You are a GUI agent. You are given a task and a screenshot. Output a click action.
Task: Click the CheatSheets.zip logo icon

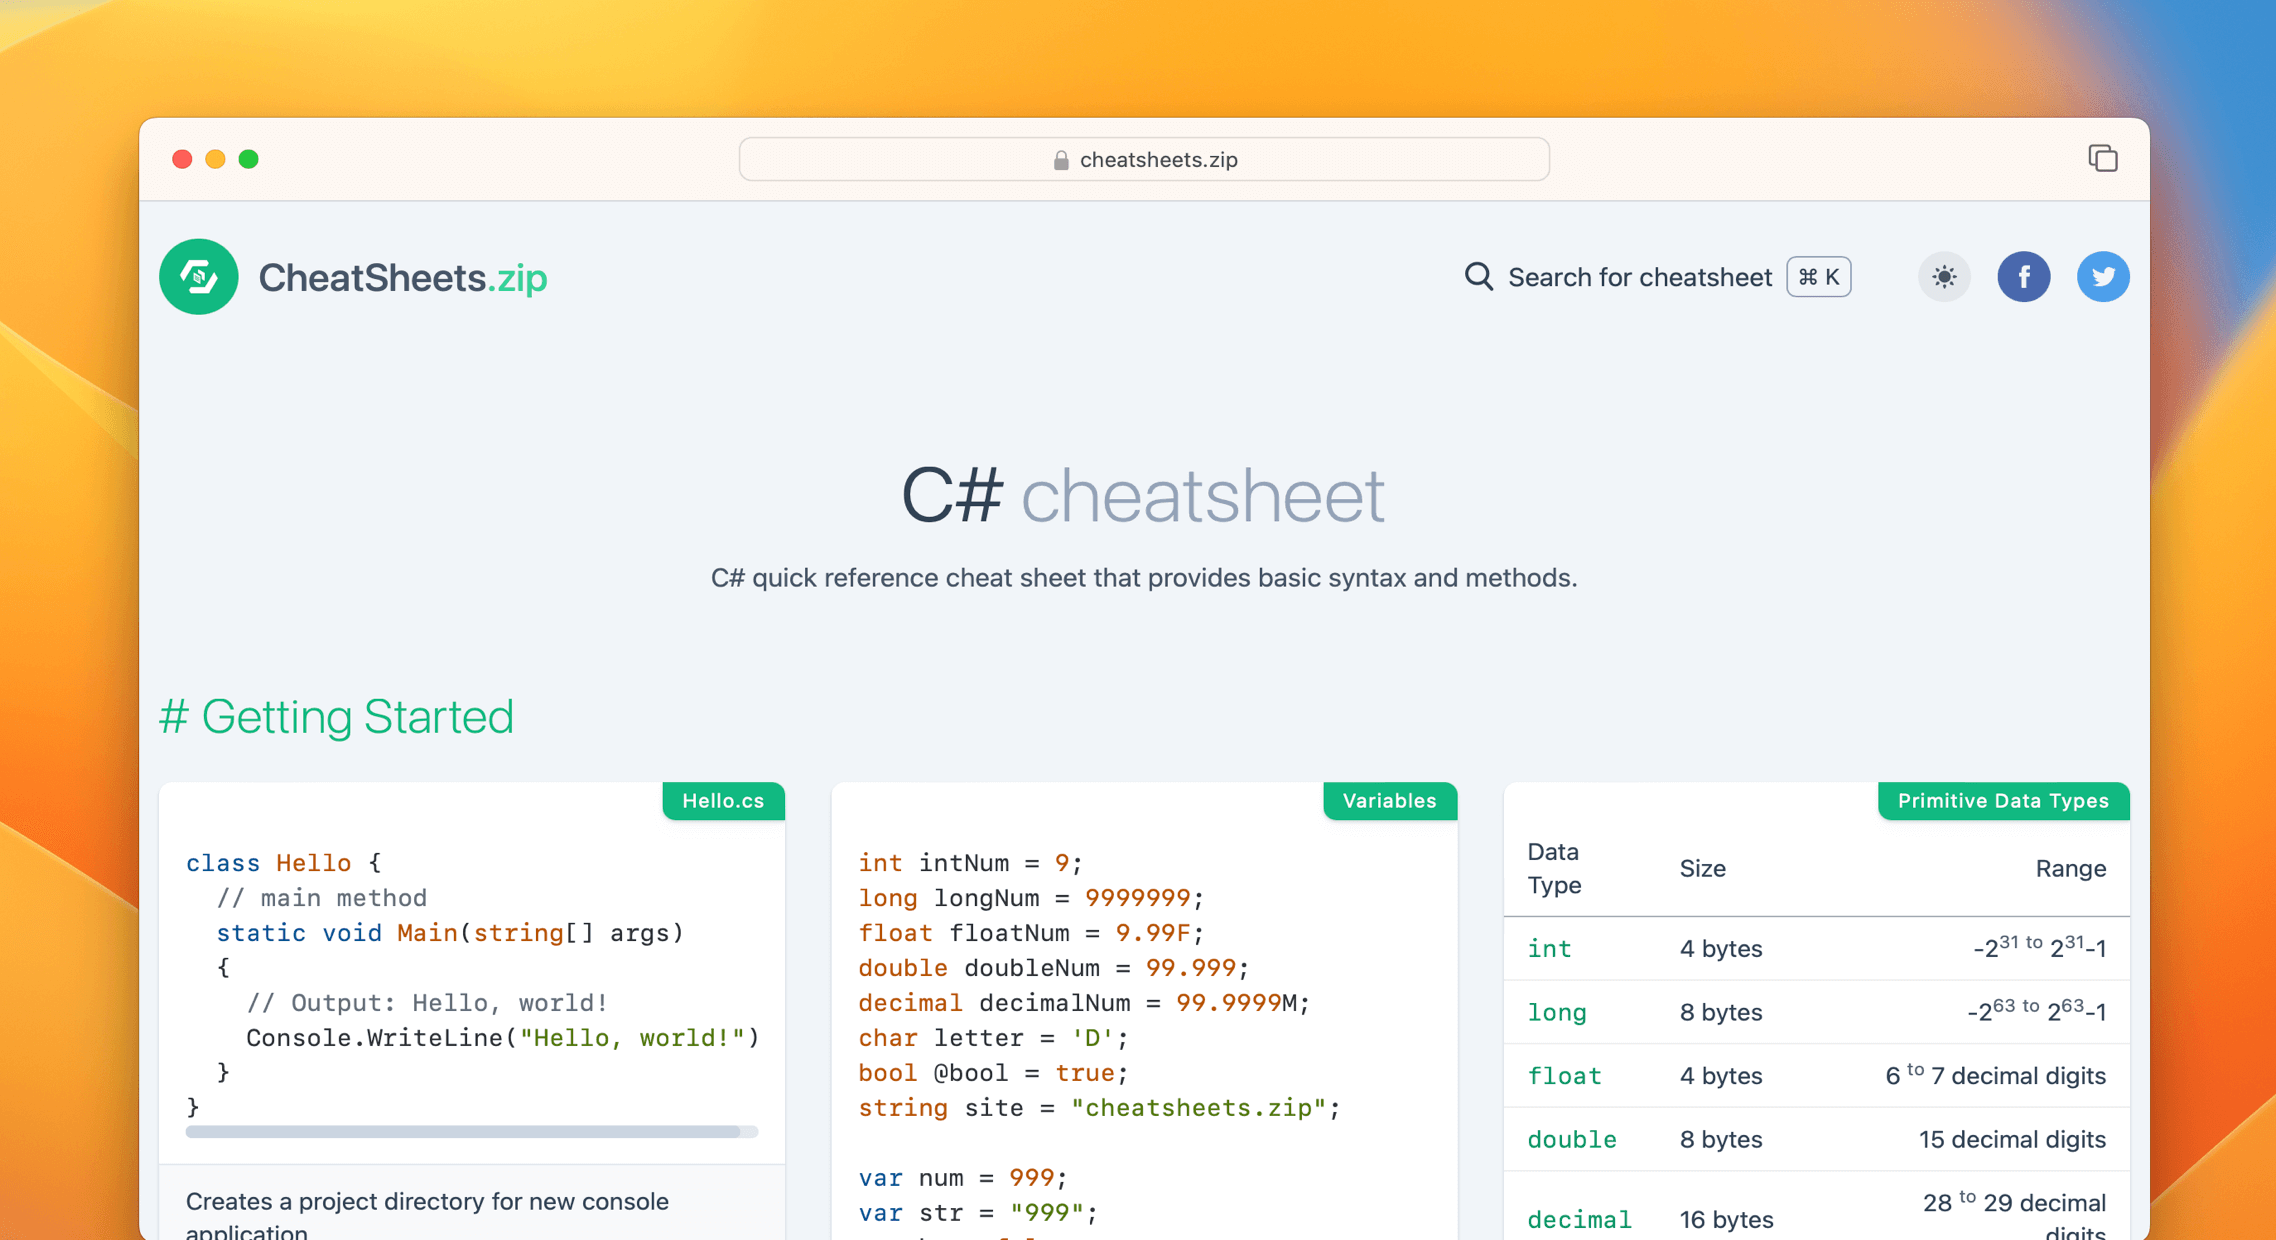tap(198, 277)
